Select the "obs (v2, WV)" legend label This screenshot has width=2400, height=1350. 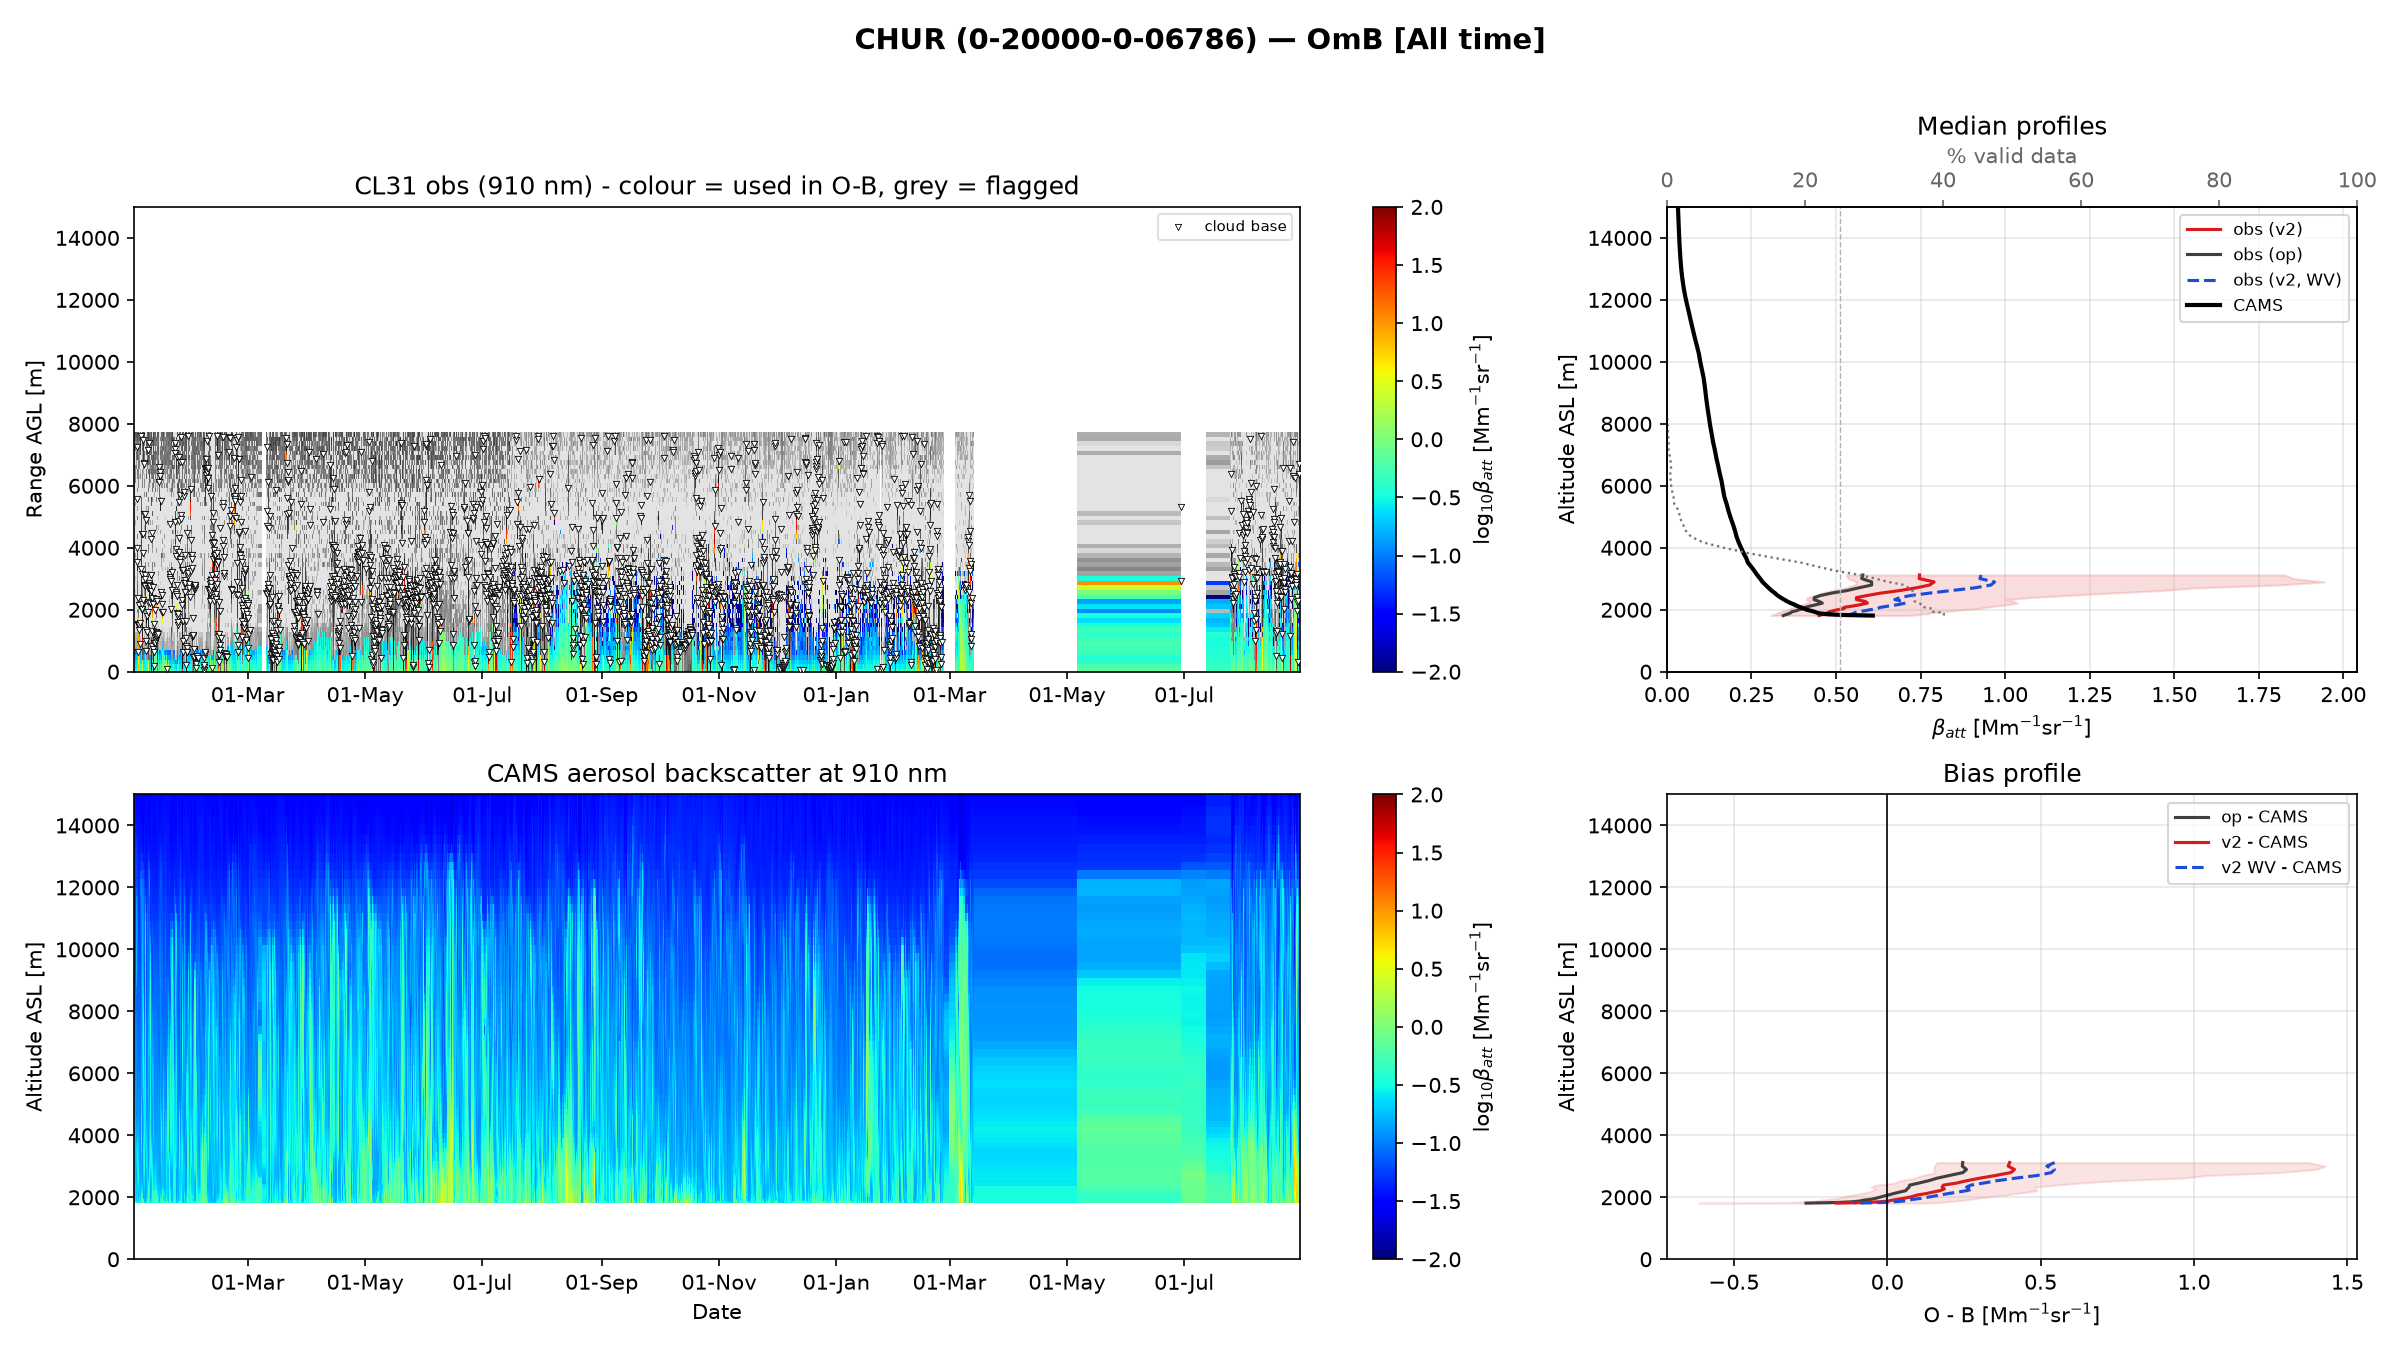point(2287,280)
